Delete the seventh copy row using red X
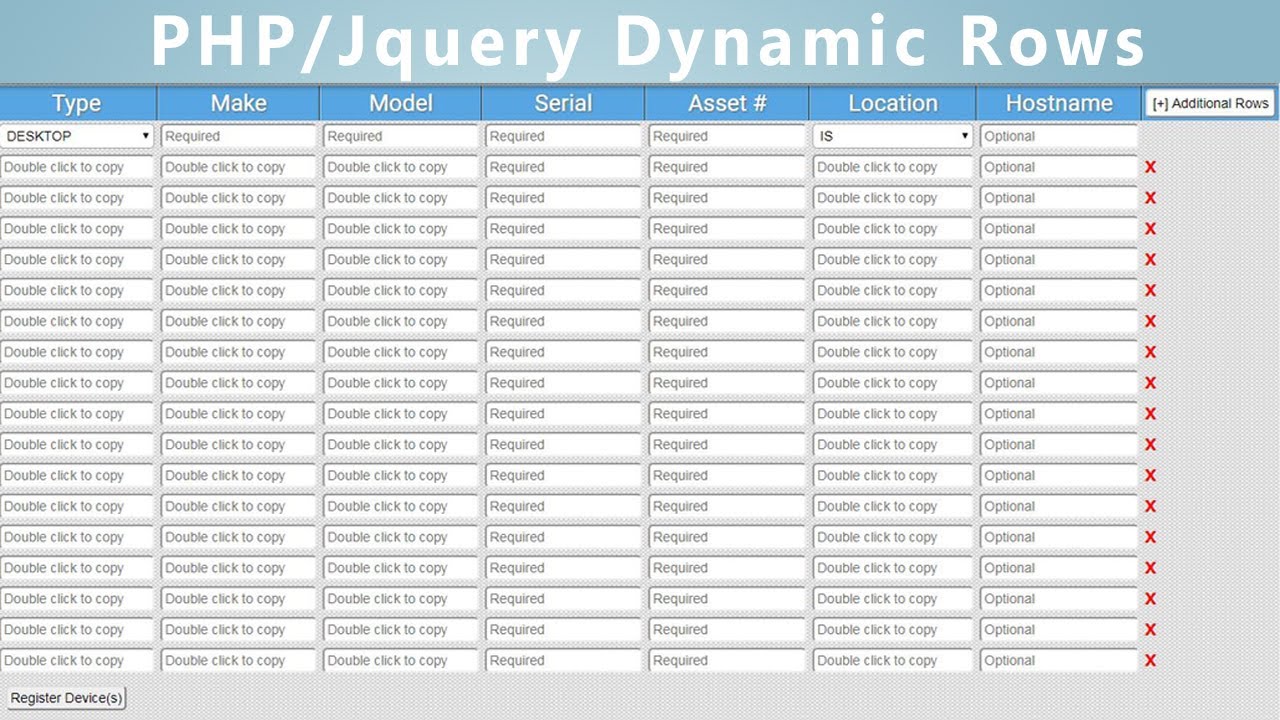The width and height of the screenshot is (1280, 720). point(1150,352)
